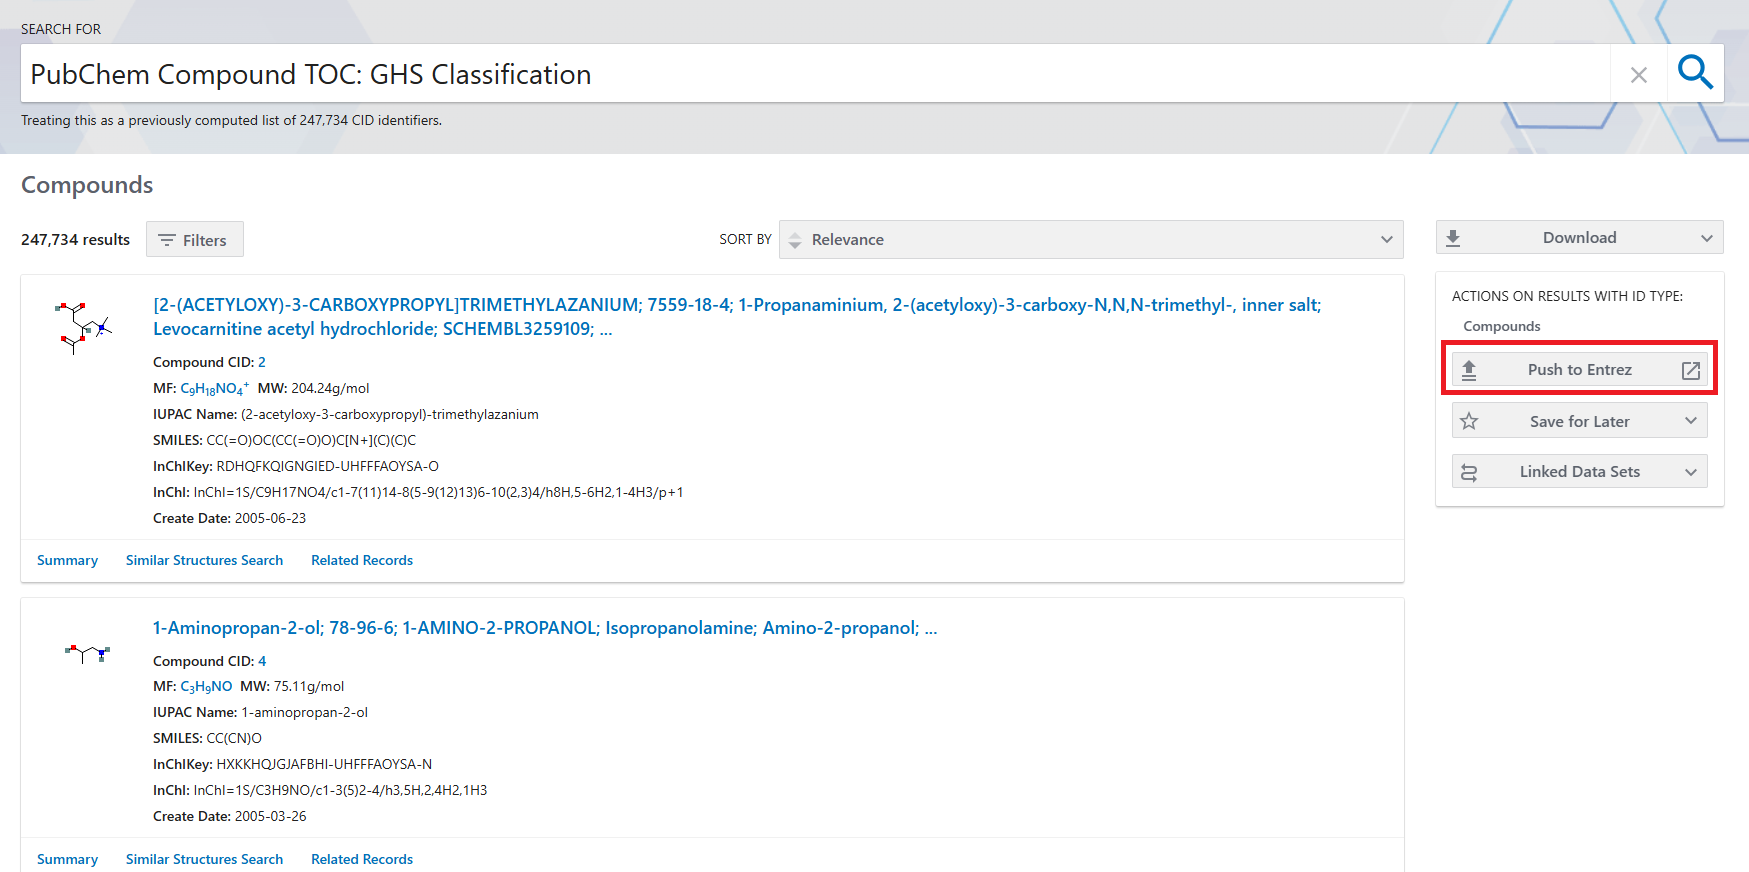Open the Filters panel
This screenshot has width=1749, height=872.
(x=195, y=240)
